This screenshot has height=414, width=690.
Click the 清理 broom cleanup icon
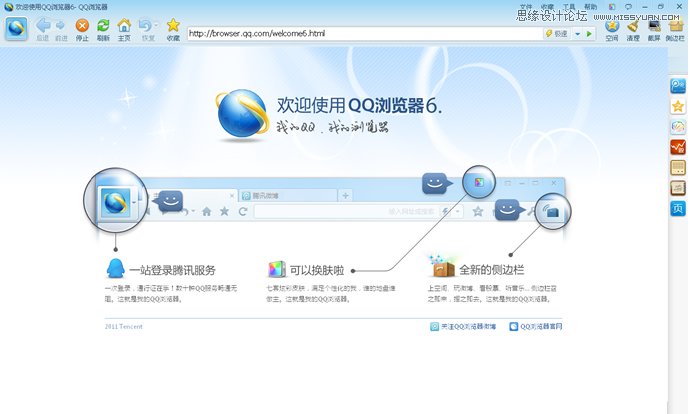tap(633, 26)
